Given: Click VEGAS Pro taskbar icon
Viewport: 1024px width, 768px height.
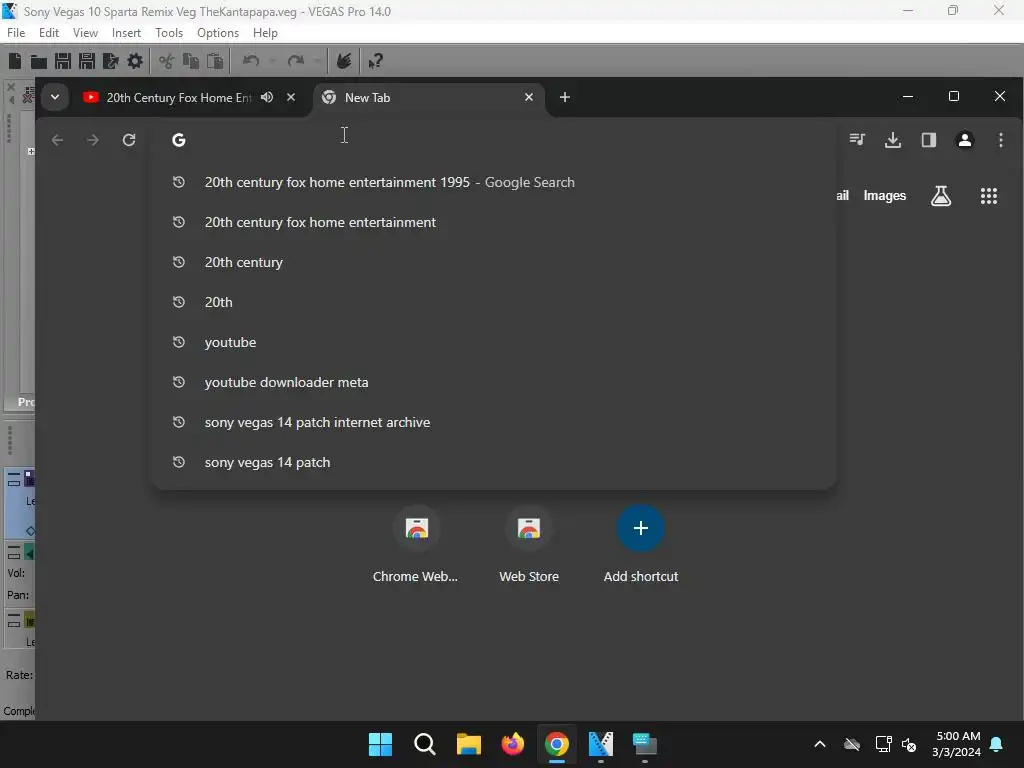Looking at the screenshot, I should [x=601, y=744].
